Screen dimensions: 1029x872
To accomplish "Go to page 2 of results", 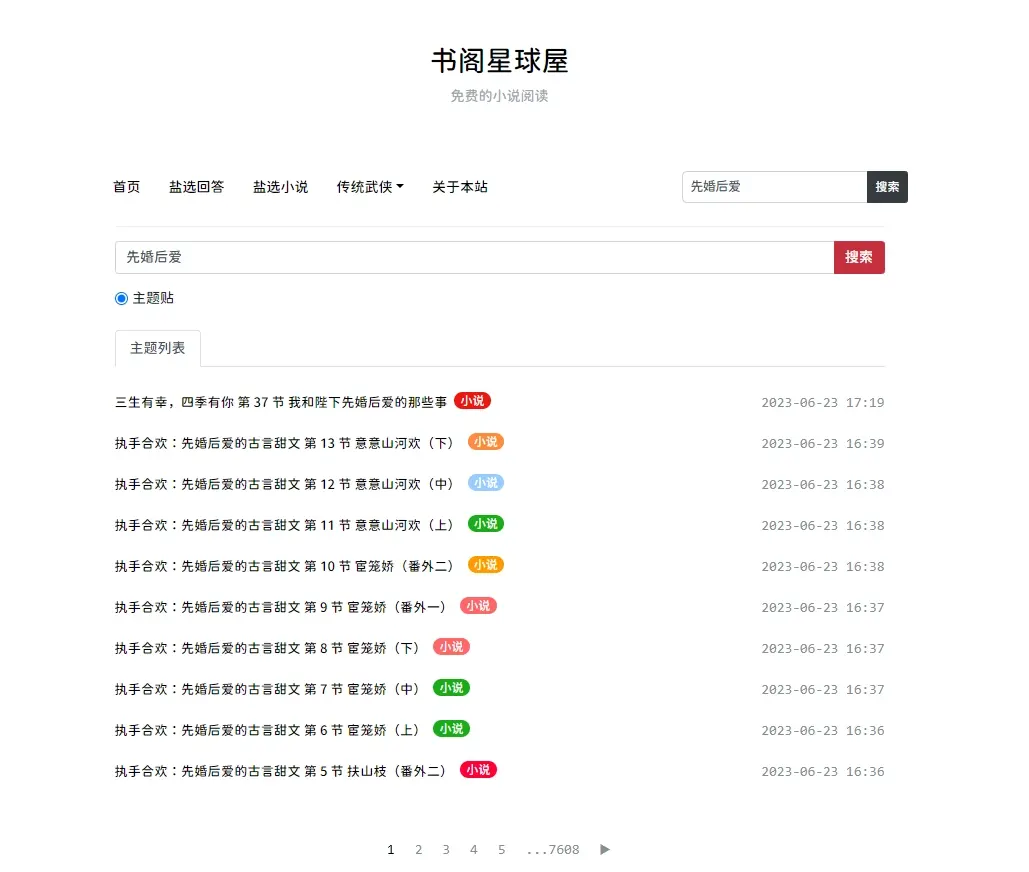I will [419, 850].
